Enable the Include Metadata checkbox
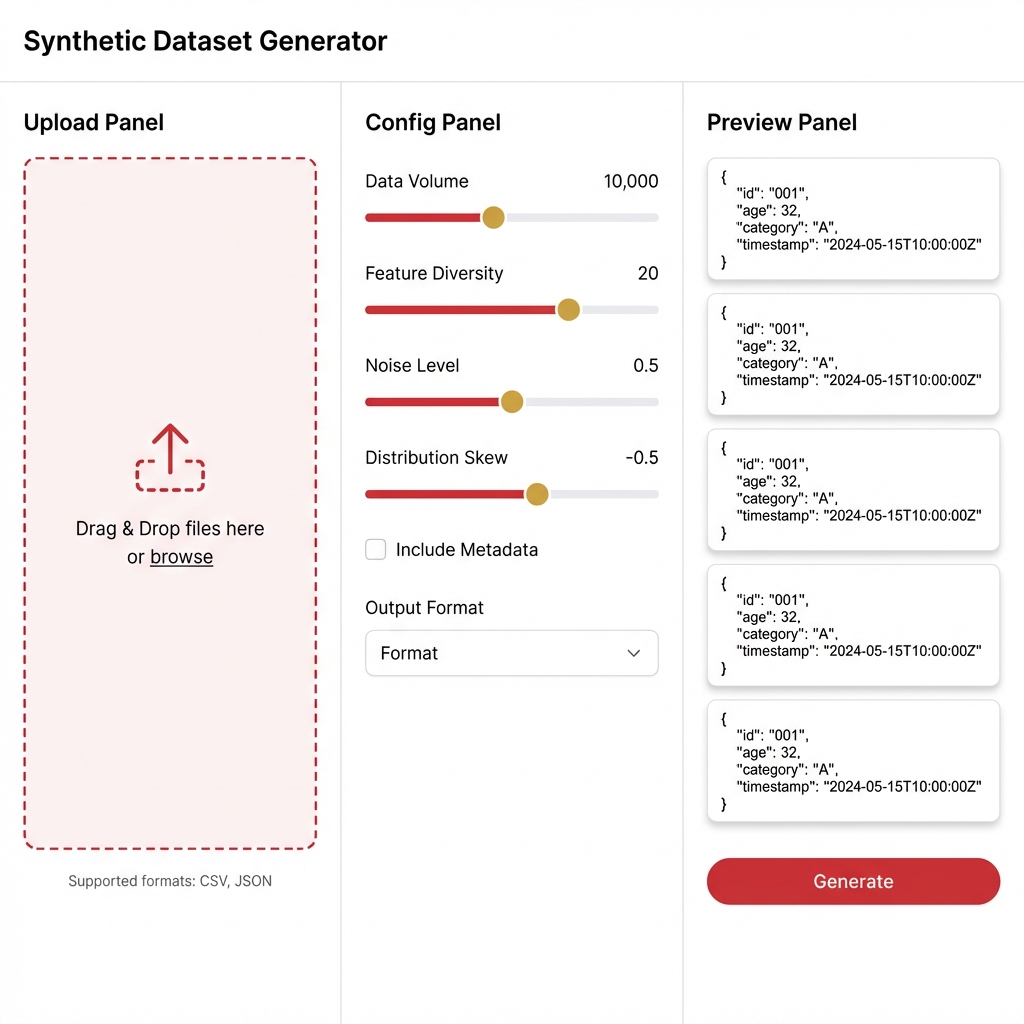Viewport: 1024px width, 1024px height. pos(375,549)
